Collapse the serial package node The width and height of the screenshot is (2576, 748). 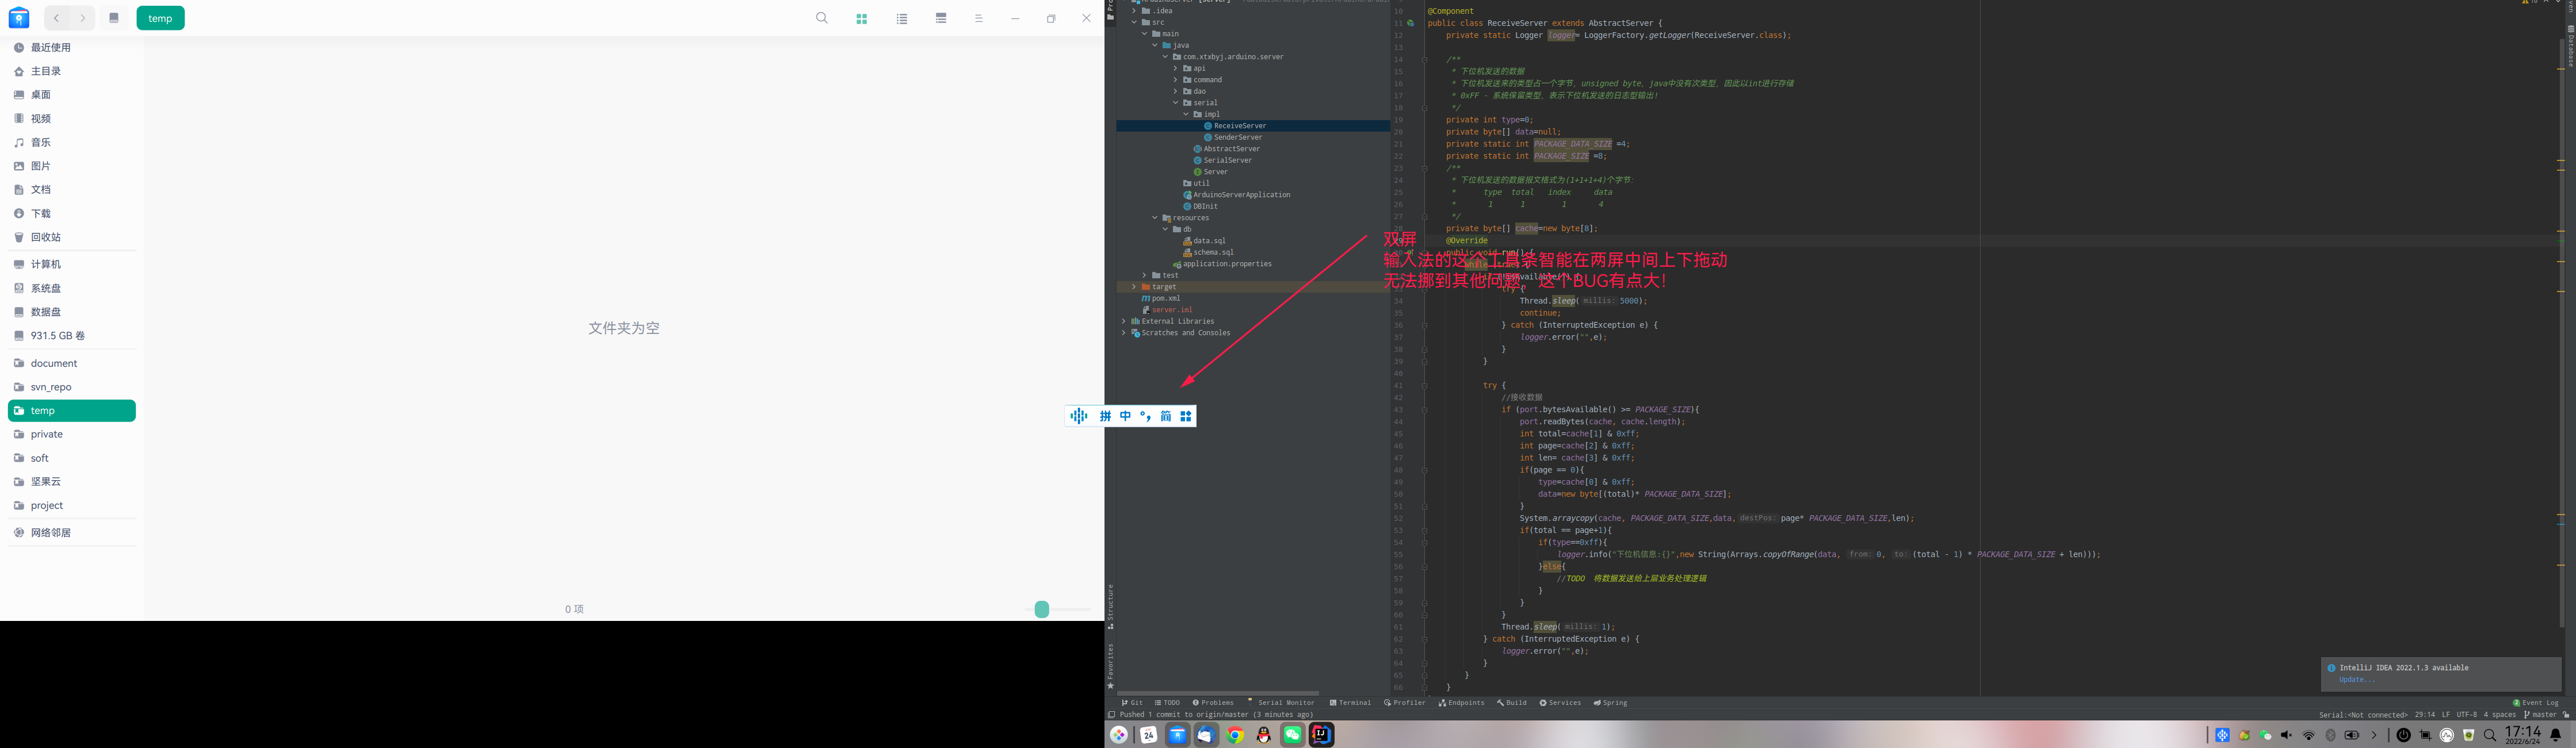point(1176,103)
